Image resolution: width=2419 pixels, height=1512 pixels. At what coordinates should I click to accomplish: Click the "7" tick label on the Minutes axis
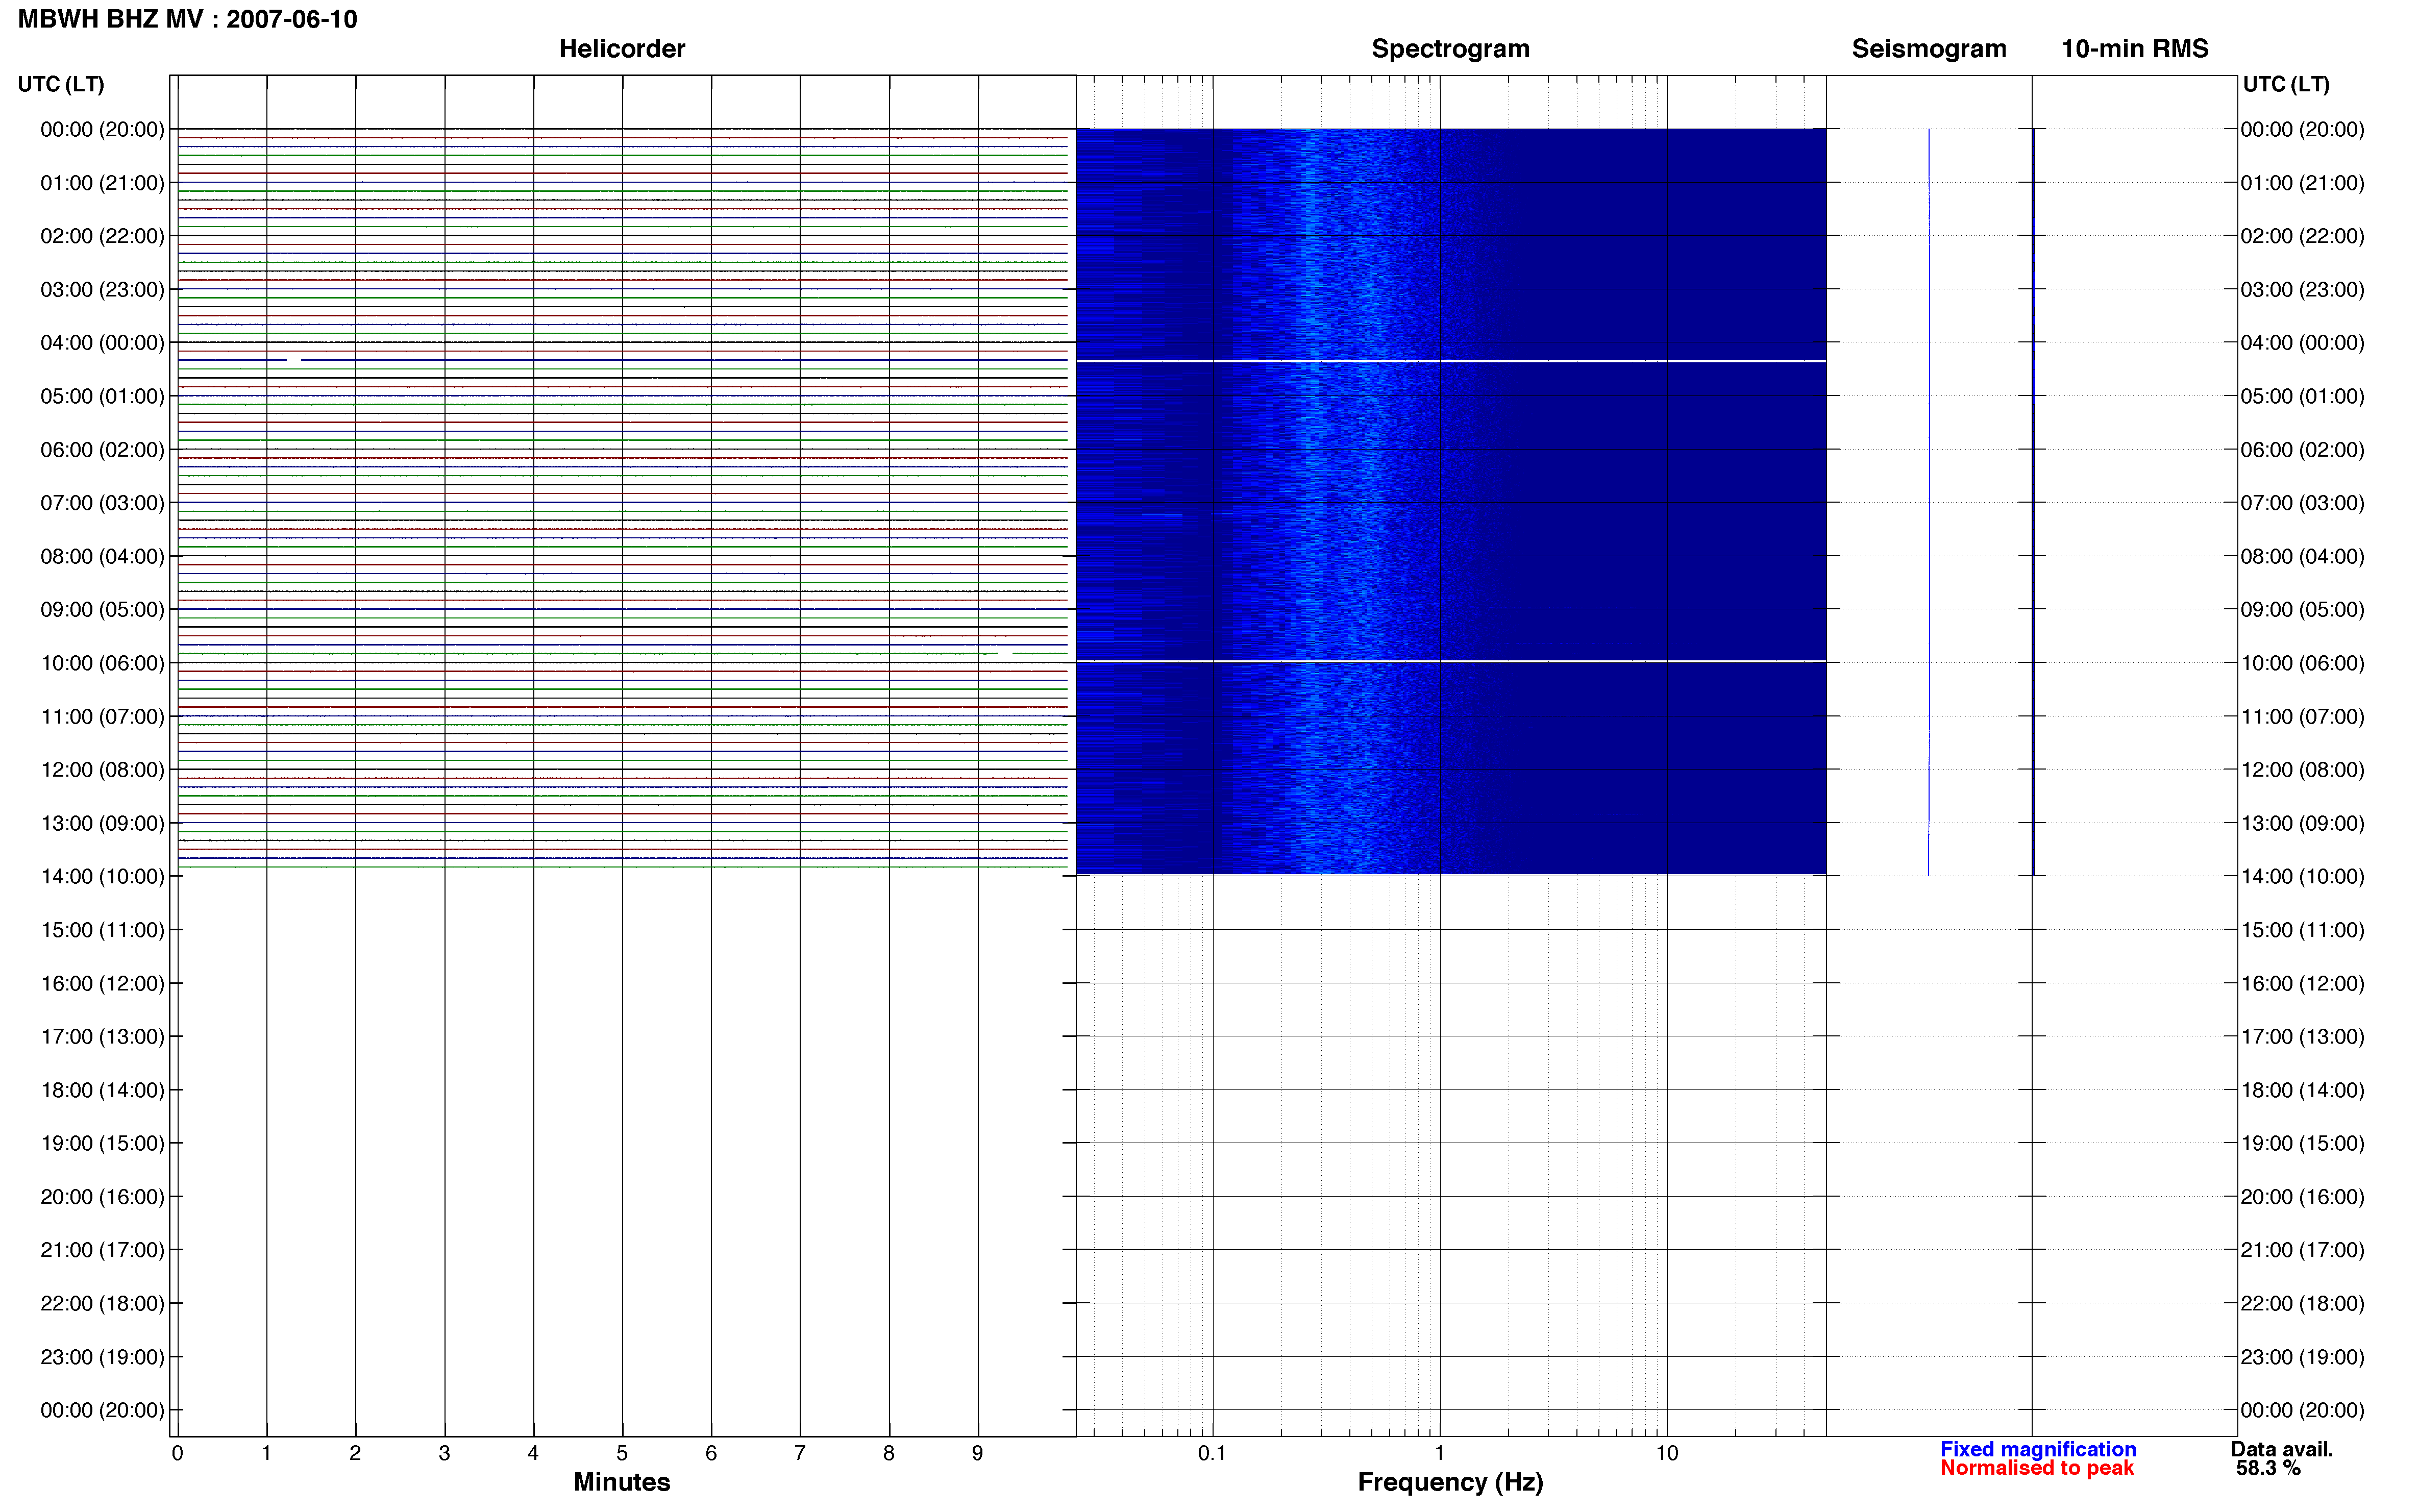coord(800,1453)
